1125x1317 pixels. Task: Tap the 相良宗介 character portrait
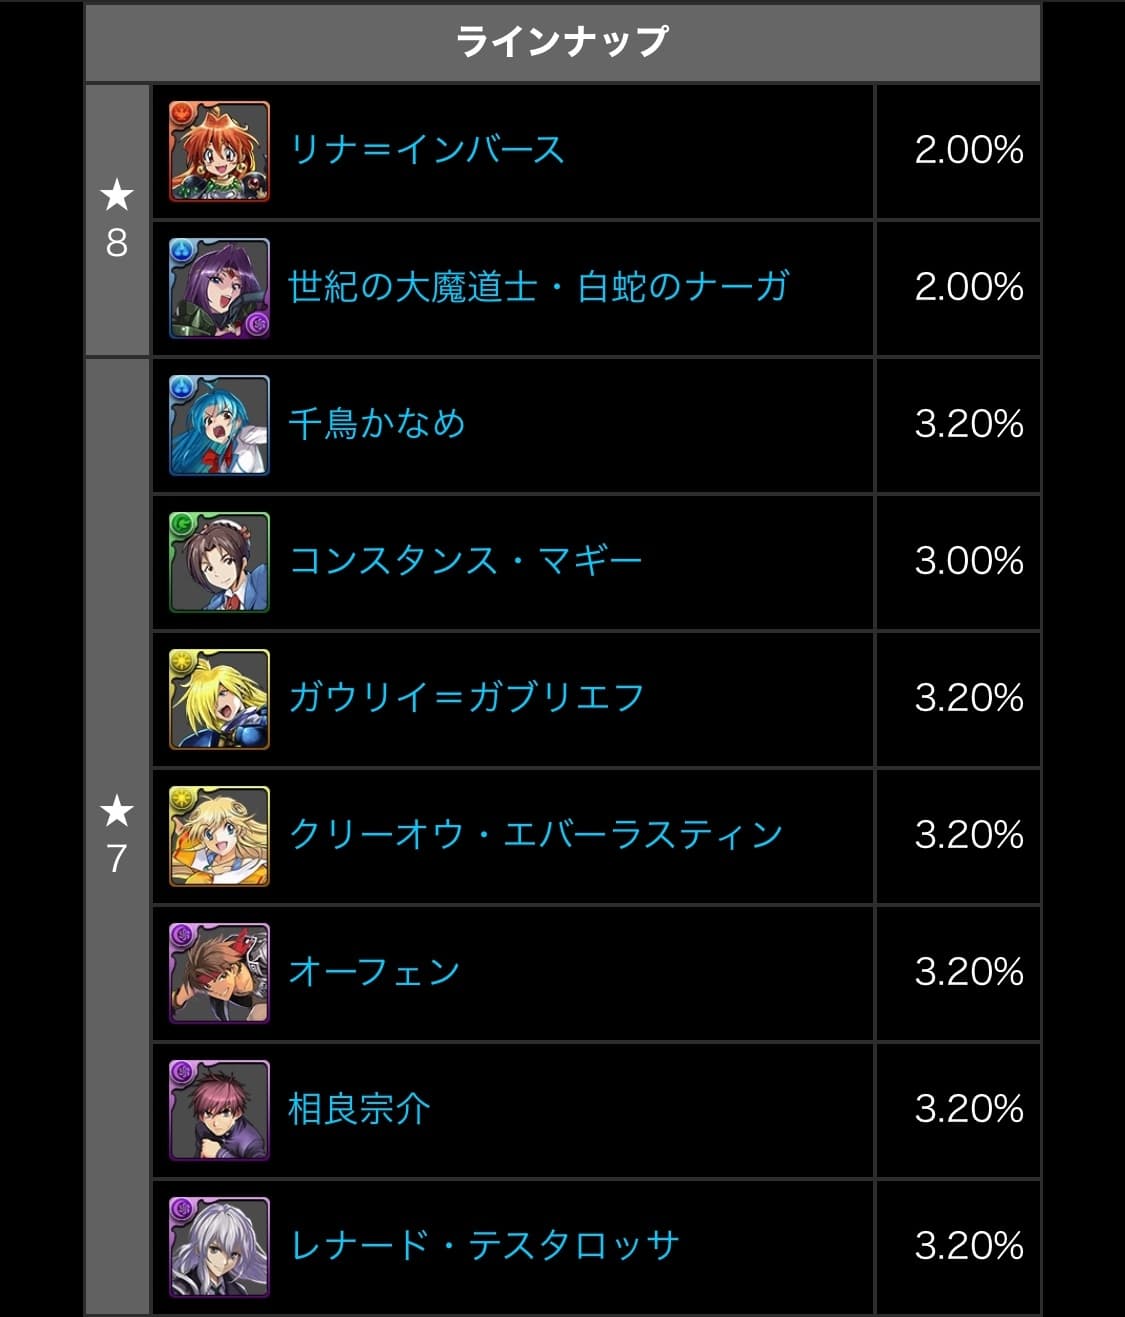[x=219, y=1110]
